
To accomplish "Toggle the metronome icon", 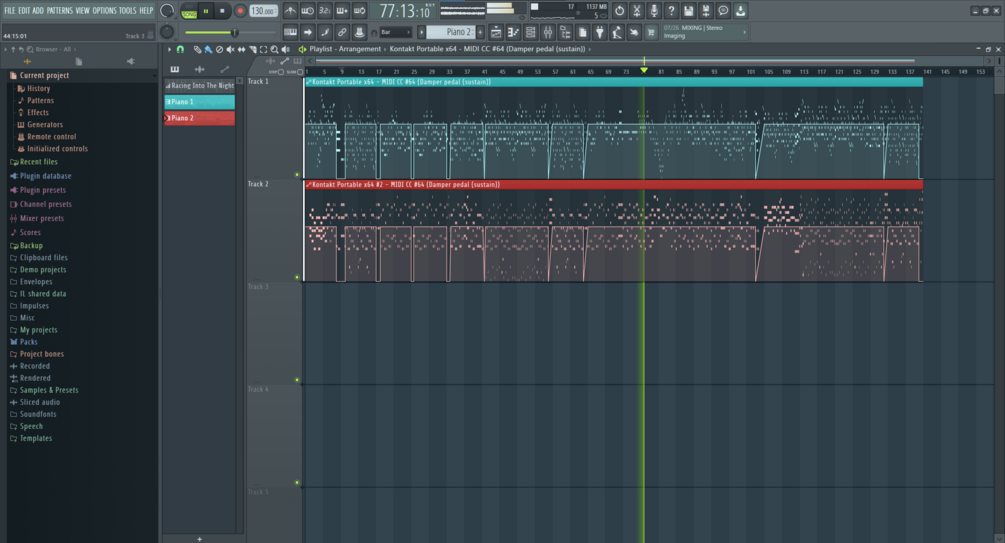I will click(290, 11).
